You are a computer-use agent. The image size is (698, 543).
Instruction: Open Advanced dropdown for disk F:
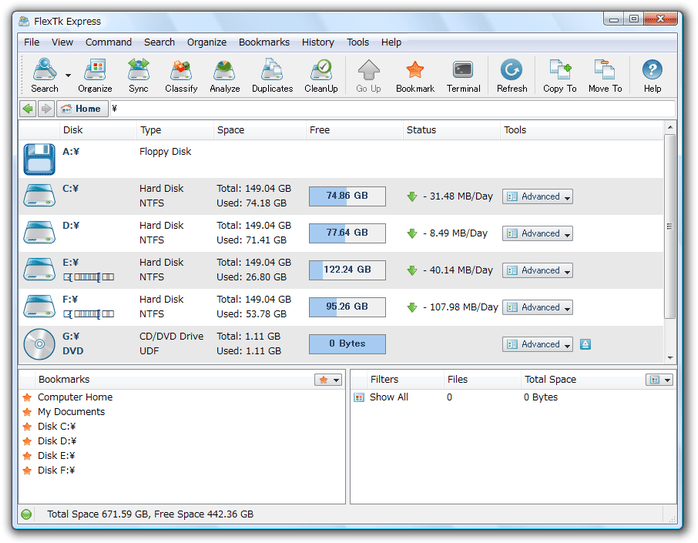click(x=537, y=307)
